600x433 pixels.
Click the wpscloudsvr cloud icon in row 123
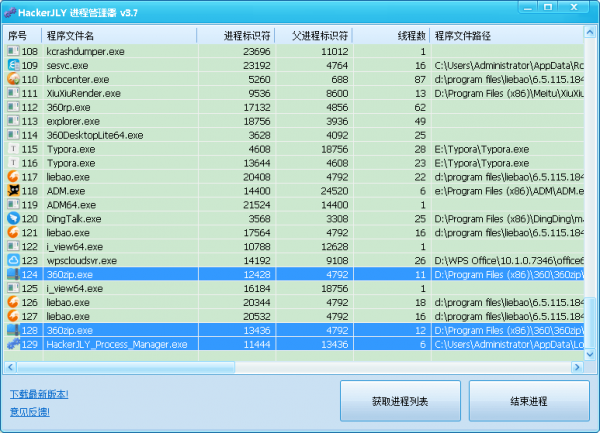coord(13,260)
